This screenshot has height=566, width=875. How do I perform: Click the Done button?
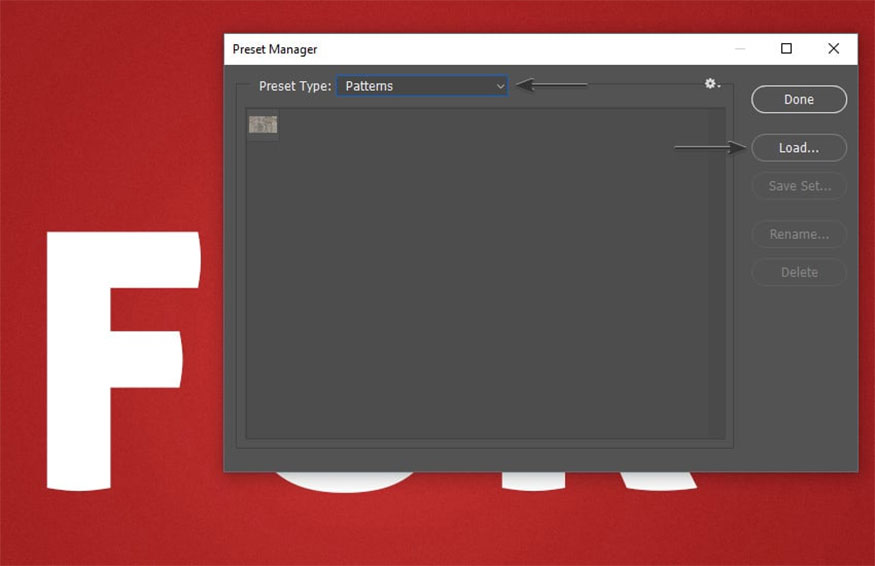click(x=799, y=99)
